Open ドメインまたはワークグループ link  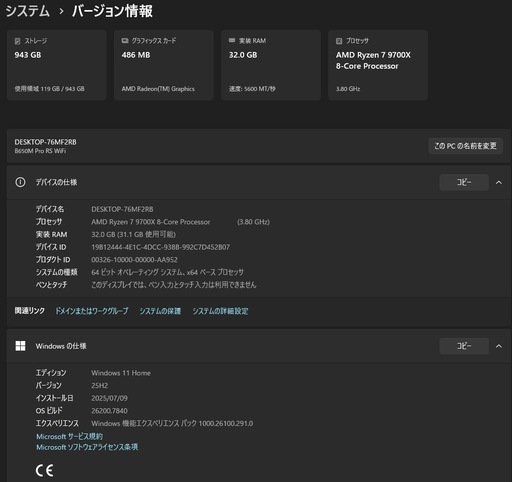(x=92, y=311)
